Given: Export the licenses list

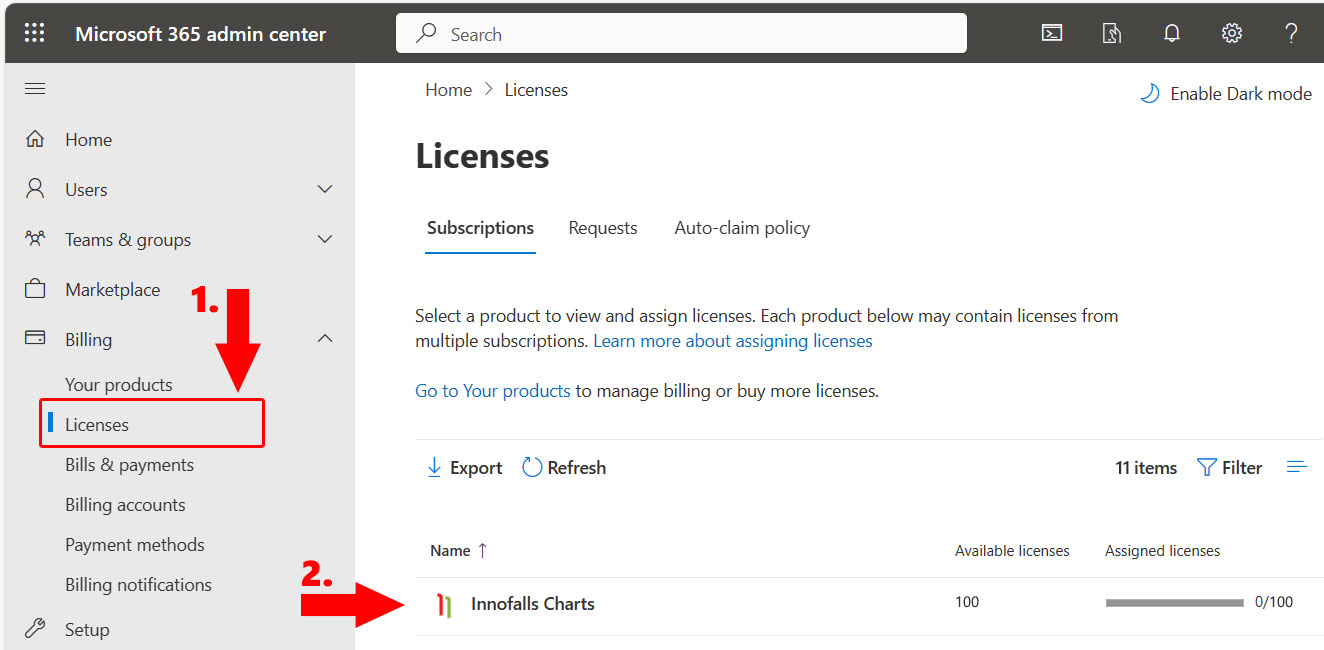Looking at the screenshot, I should click(464, 467).
